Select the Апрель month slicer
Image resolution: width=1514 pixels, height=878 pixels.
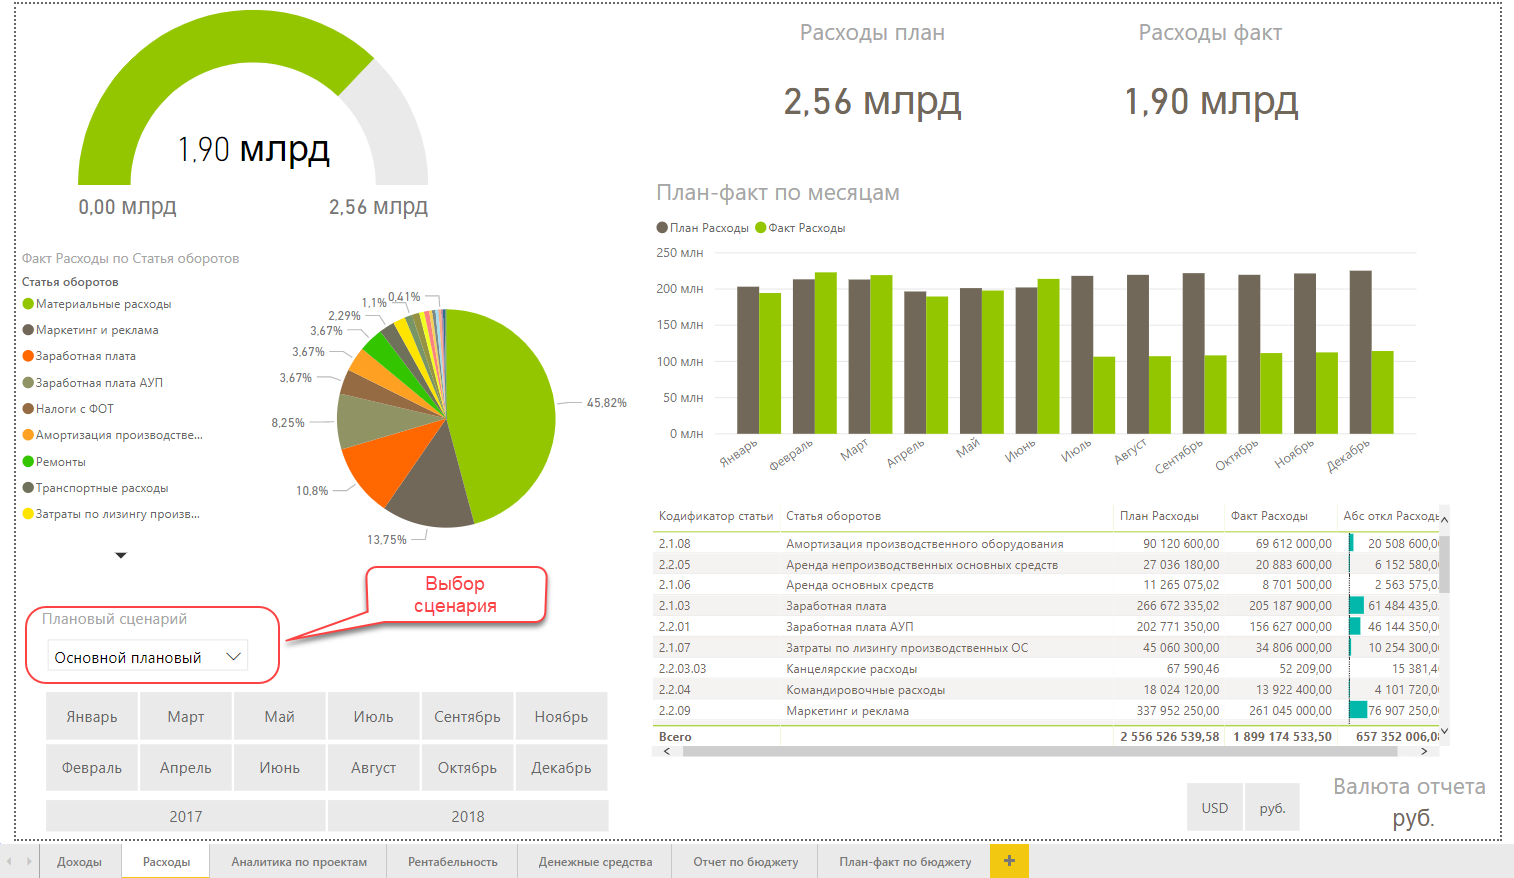click(186, 768)
